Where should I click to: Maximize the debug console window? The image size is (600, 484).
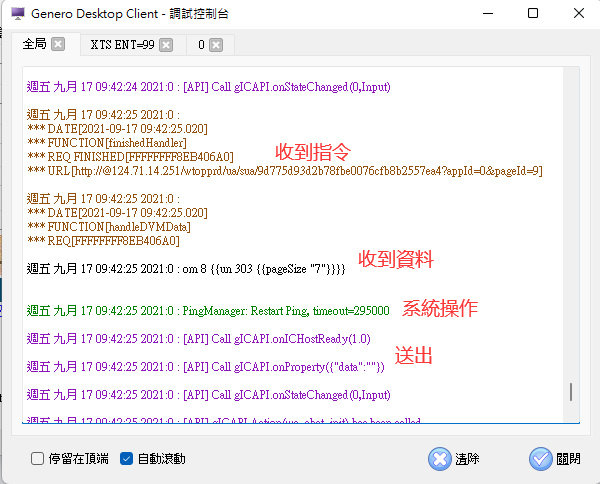[x=533, y=13]
